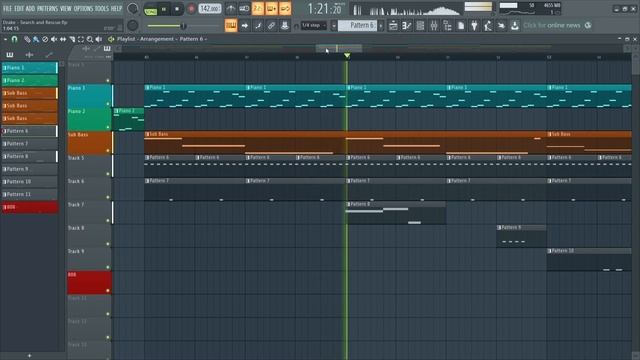Open the Channel rack view icon
The width and height of the screenshot is (640, 360).
420,26
